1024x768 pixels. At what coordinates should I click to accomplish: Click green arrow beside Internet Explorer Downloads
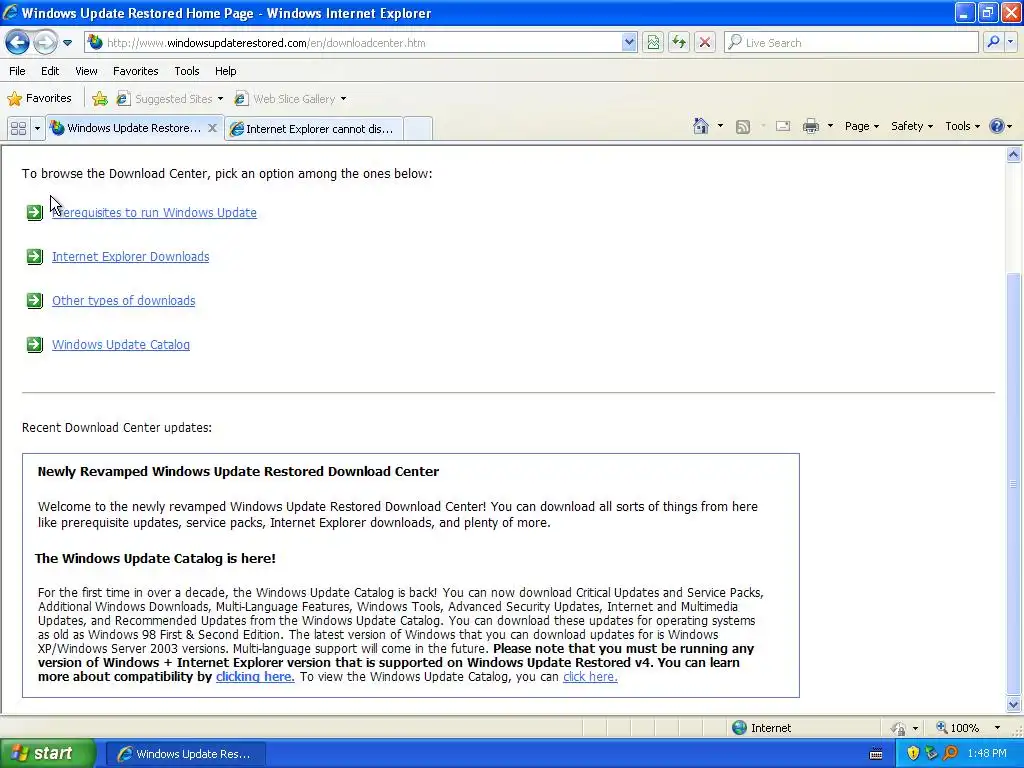click(x=35, y=257)
